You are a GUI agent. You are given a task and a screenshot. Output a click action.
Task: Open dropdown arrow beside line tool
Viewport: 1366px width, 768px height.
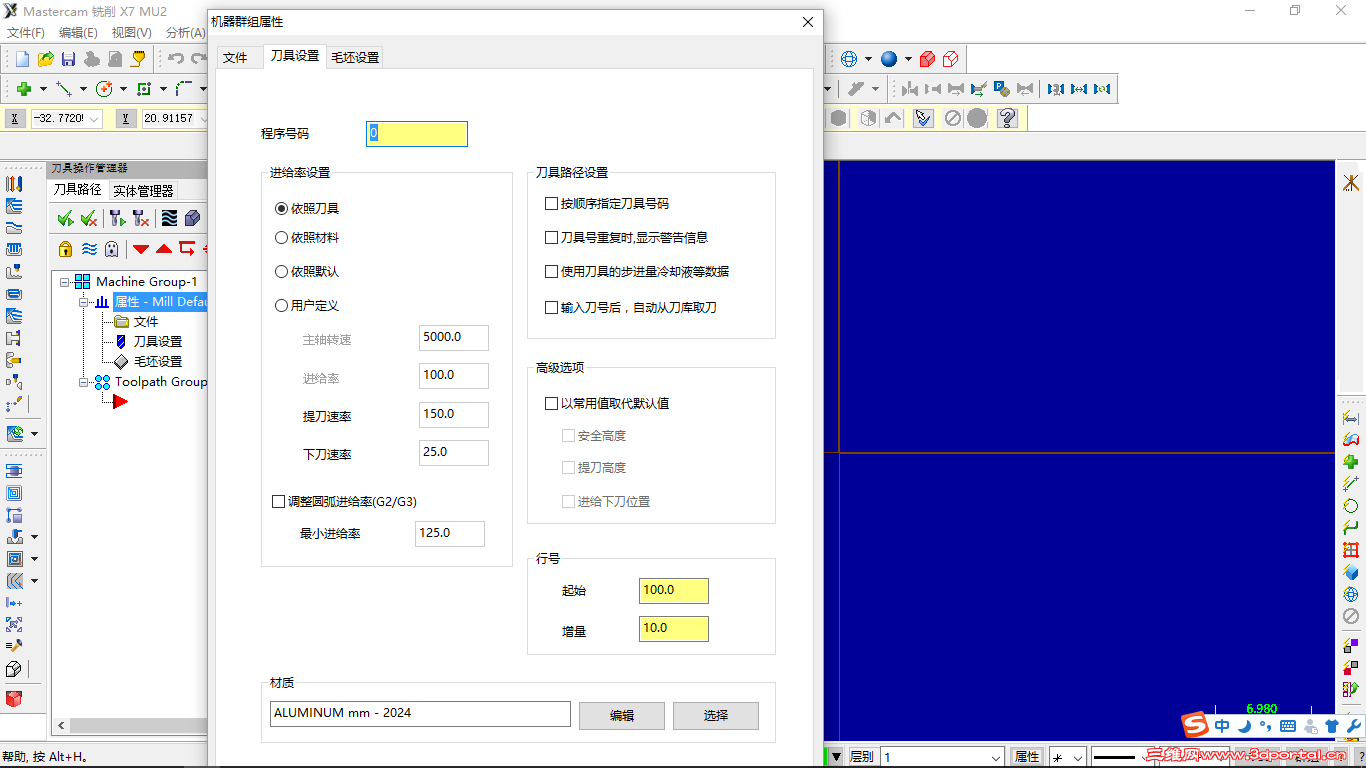tap(83, 89)
